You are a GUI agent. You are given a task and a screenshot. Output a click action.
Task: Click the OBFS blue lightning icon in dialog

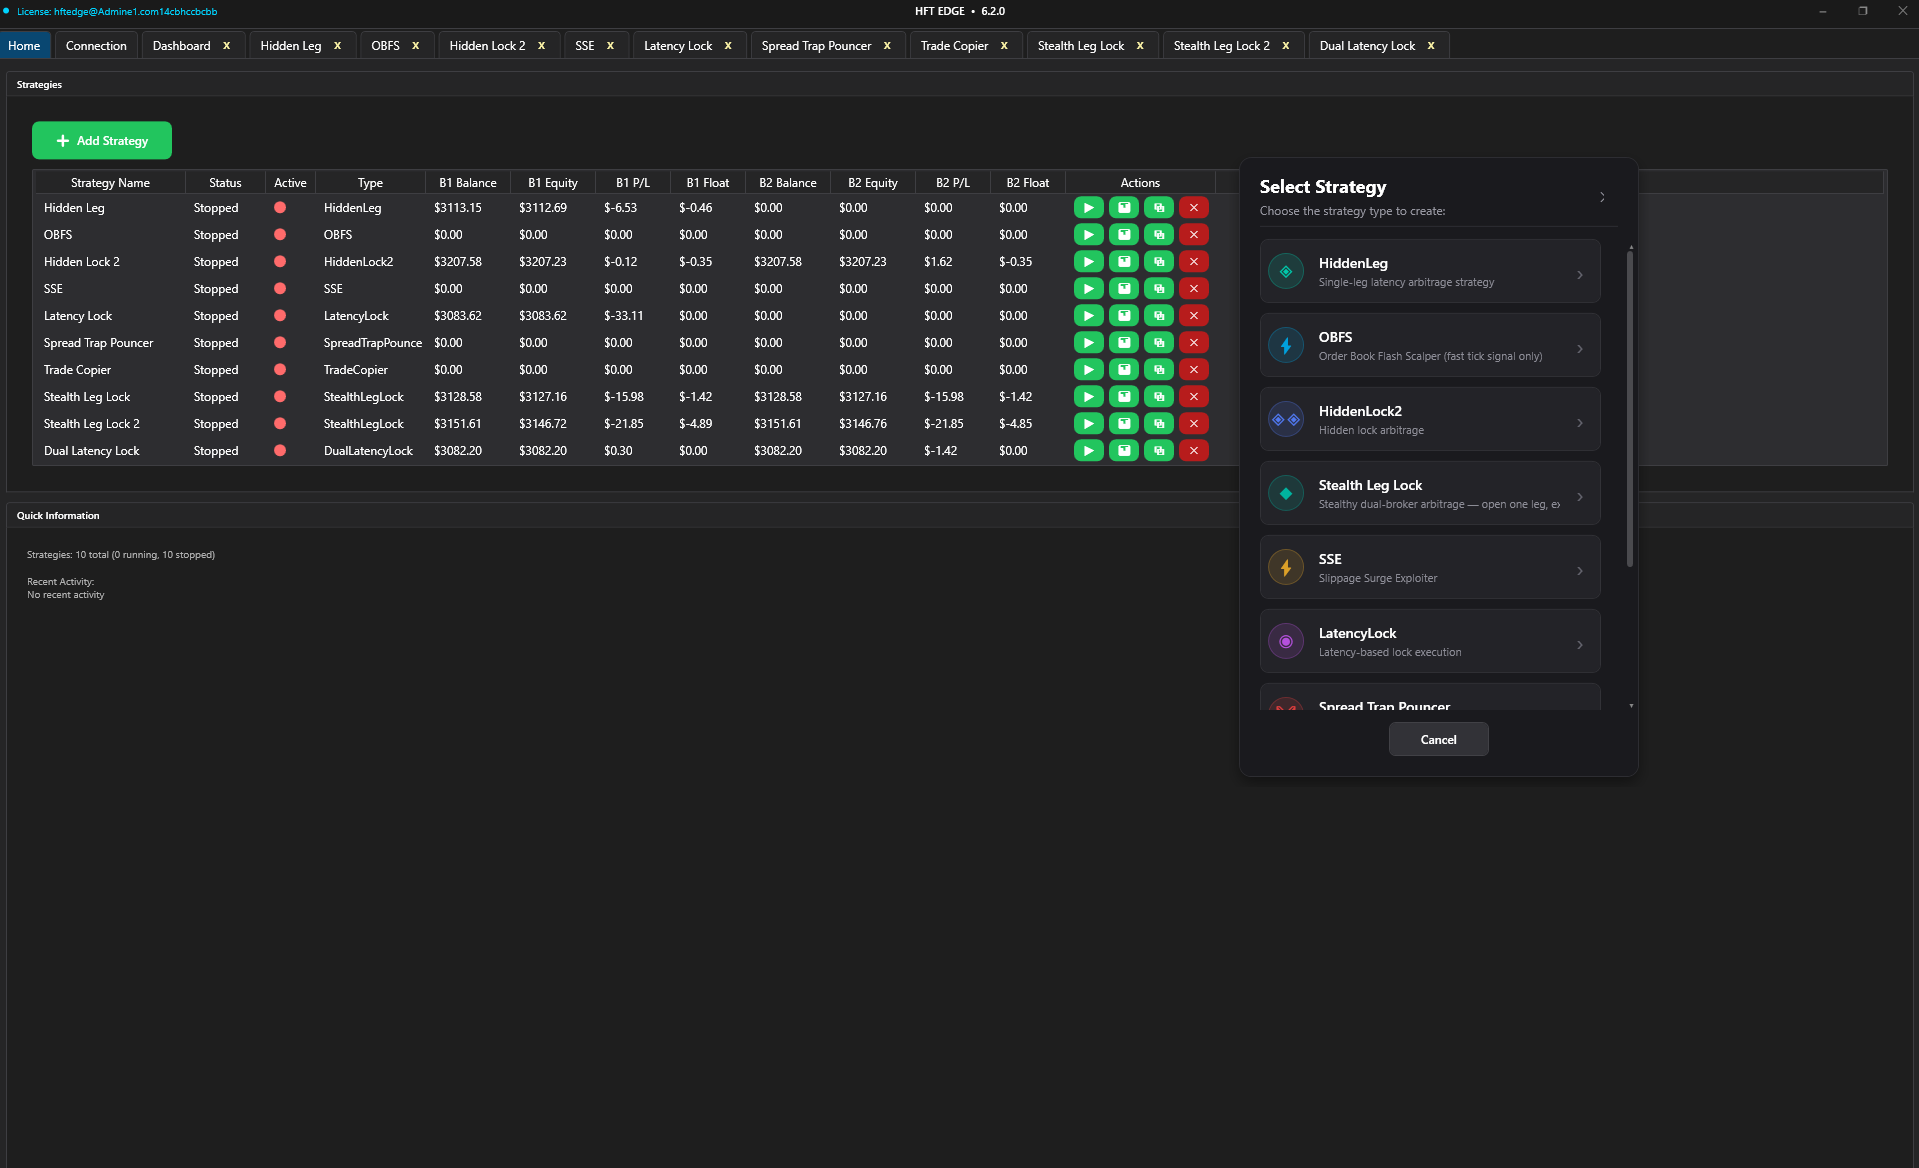point(1286,346)
